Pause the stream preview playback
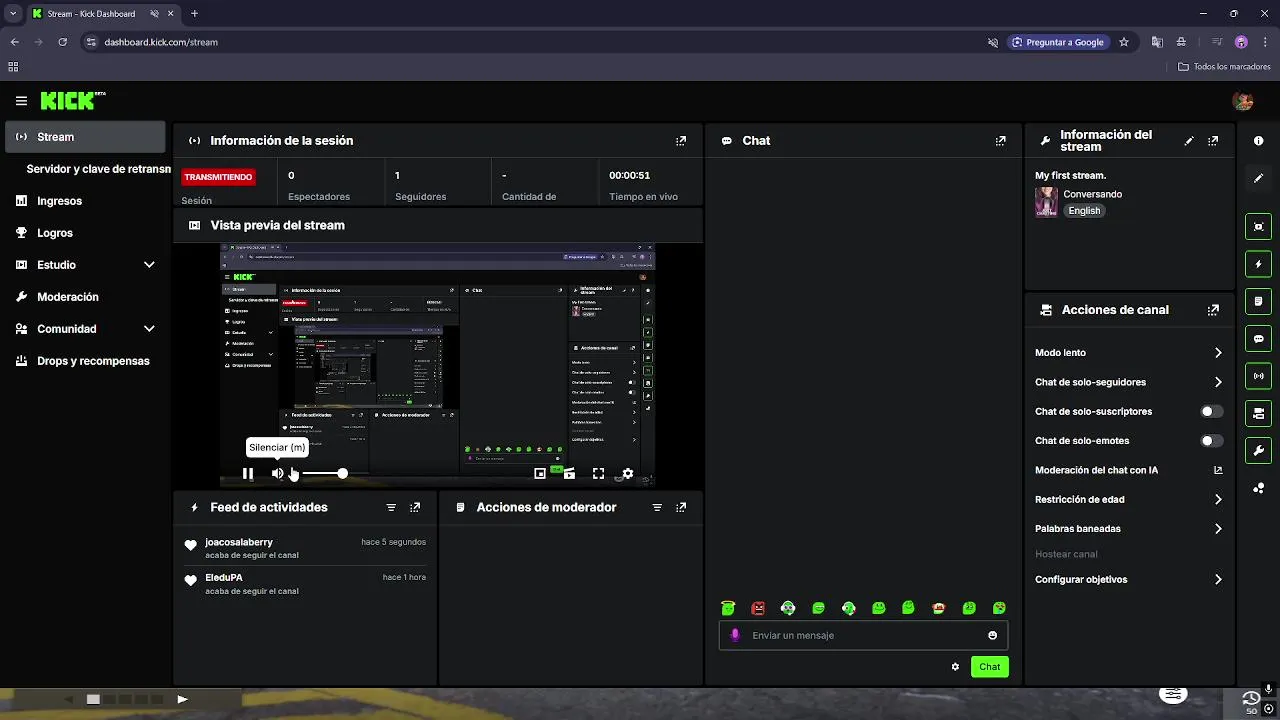The height and width of the screenshot is (720, 1280). coord(248,474)
